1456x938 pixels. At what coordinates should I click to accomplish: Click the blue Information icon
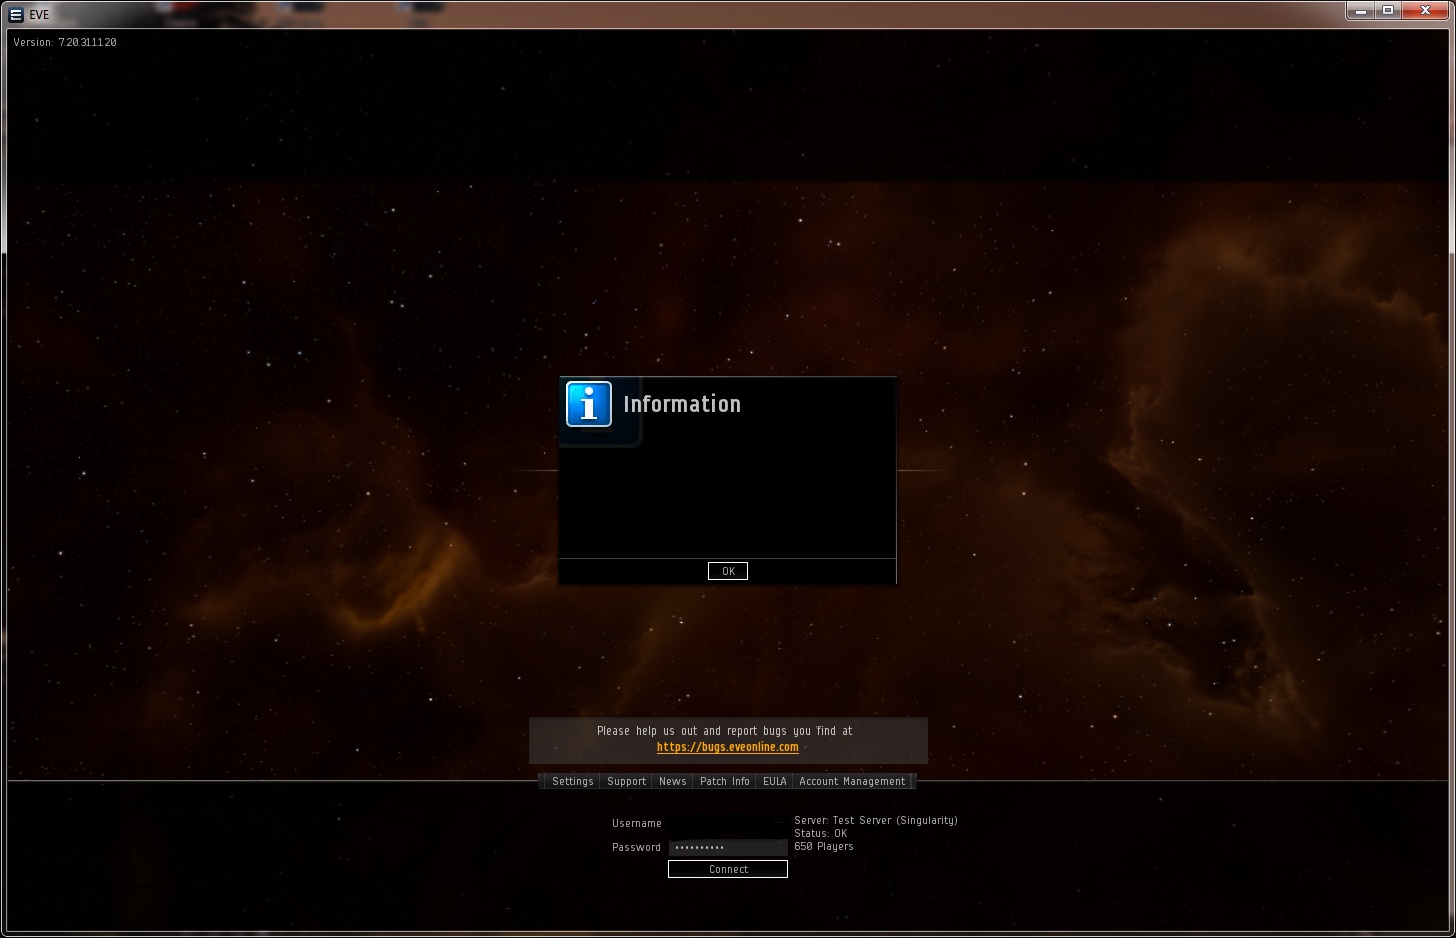589,404
